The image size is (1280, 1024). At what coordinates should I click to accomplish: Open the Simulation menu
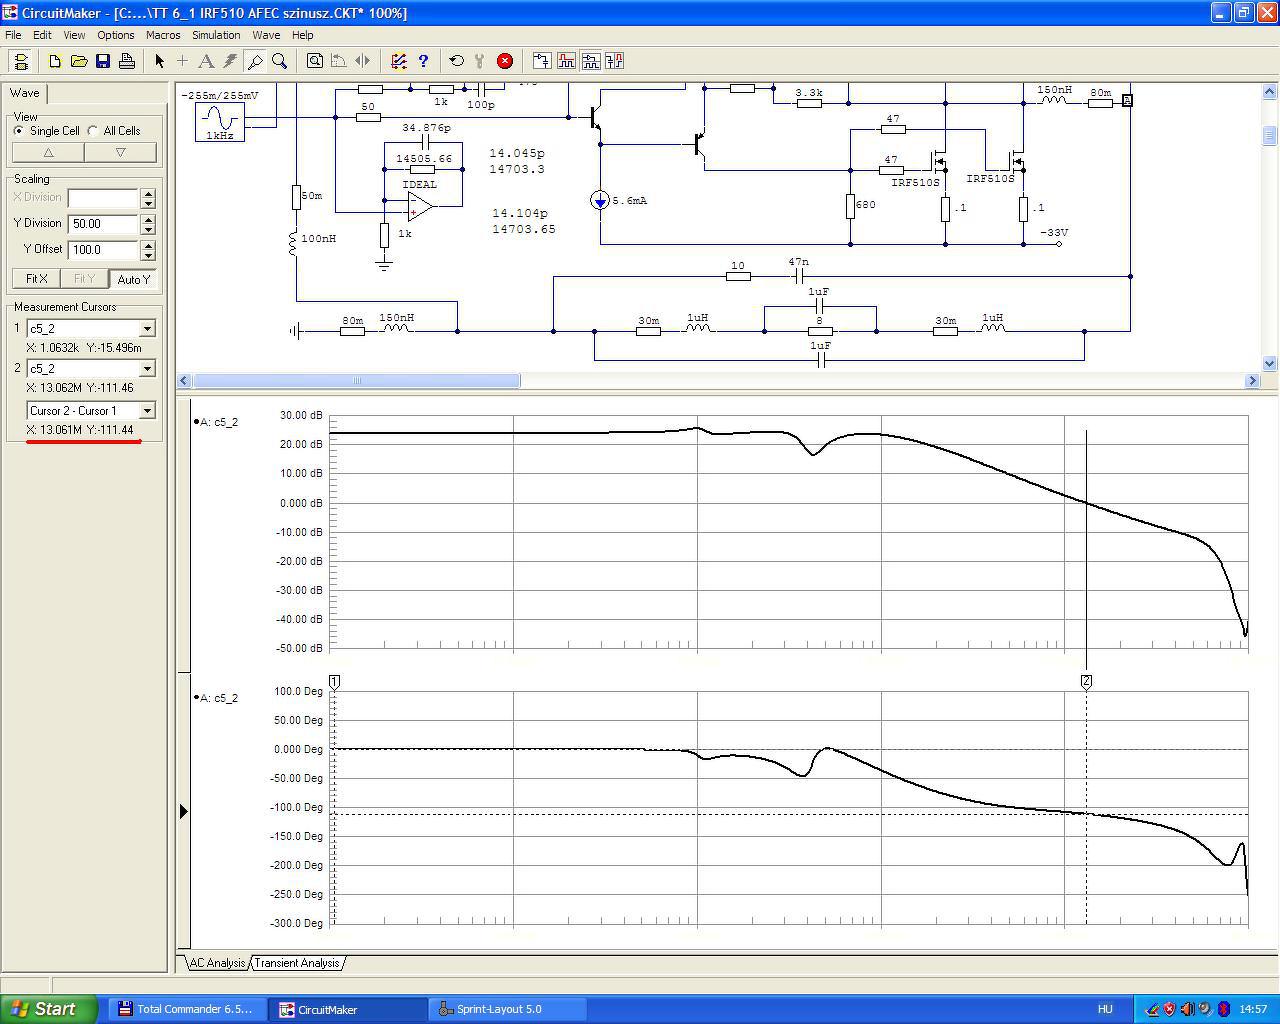(216, 35)
